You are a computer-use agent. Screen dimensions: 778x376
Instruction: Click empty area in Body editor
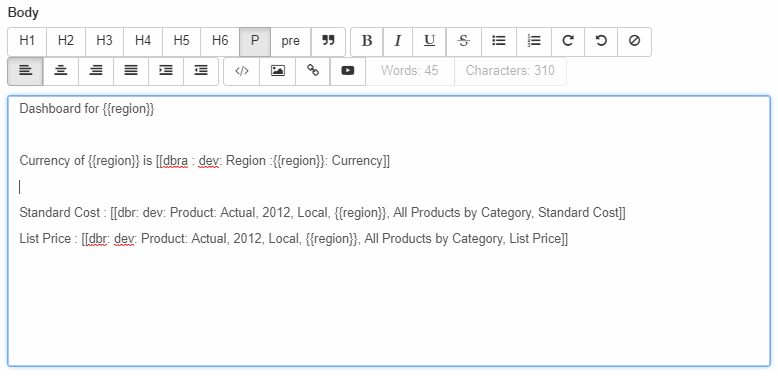389,308
